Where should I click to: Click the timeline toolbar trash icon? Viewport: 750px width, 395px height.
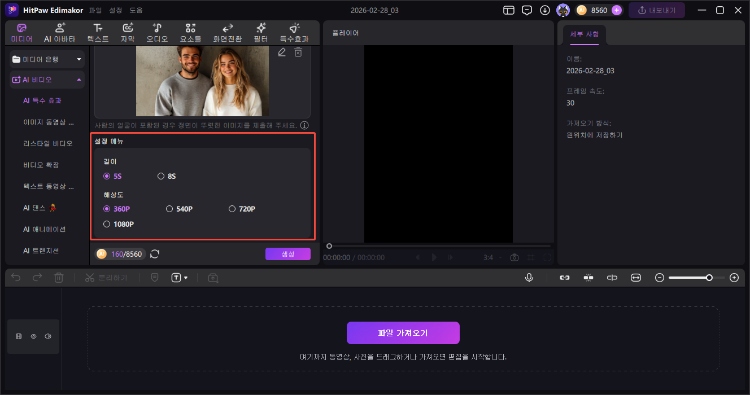click(x=59, y=277)
